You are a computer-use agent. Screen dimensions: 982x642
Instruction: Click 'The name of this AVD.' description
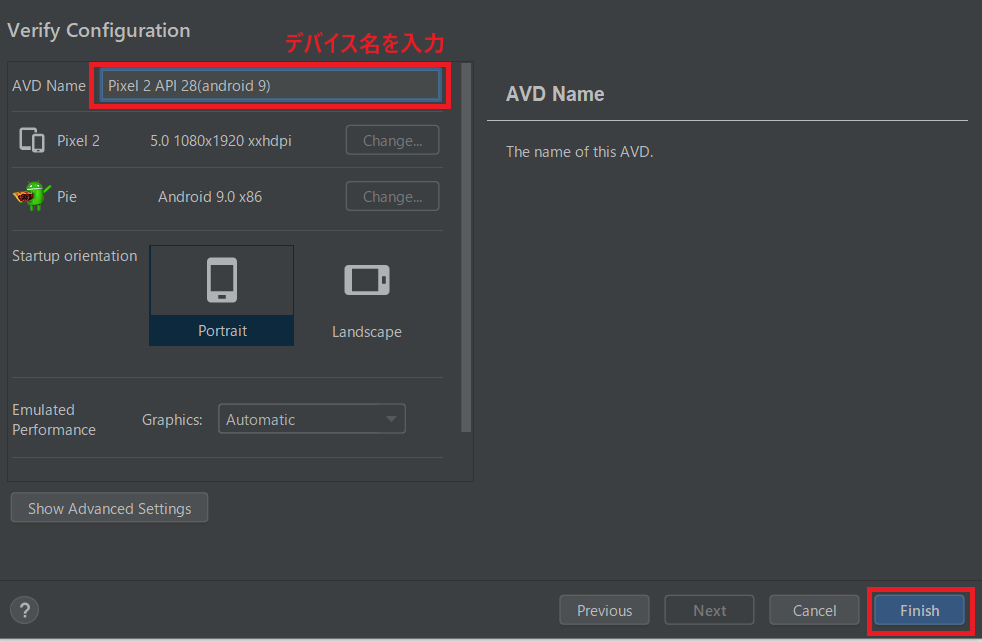tap(579, 152)
